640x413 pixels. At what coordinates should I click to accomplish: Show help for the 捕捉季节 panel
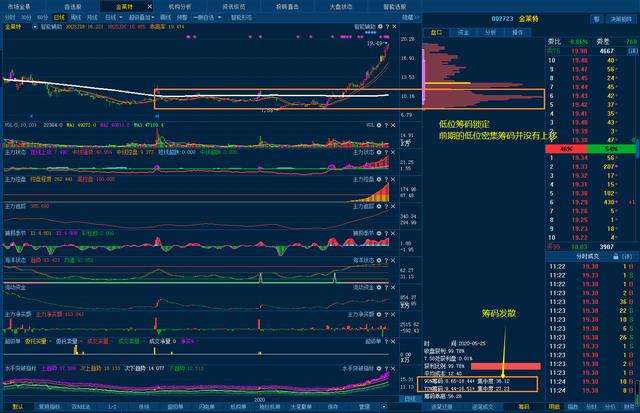click(386, 233)
